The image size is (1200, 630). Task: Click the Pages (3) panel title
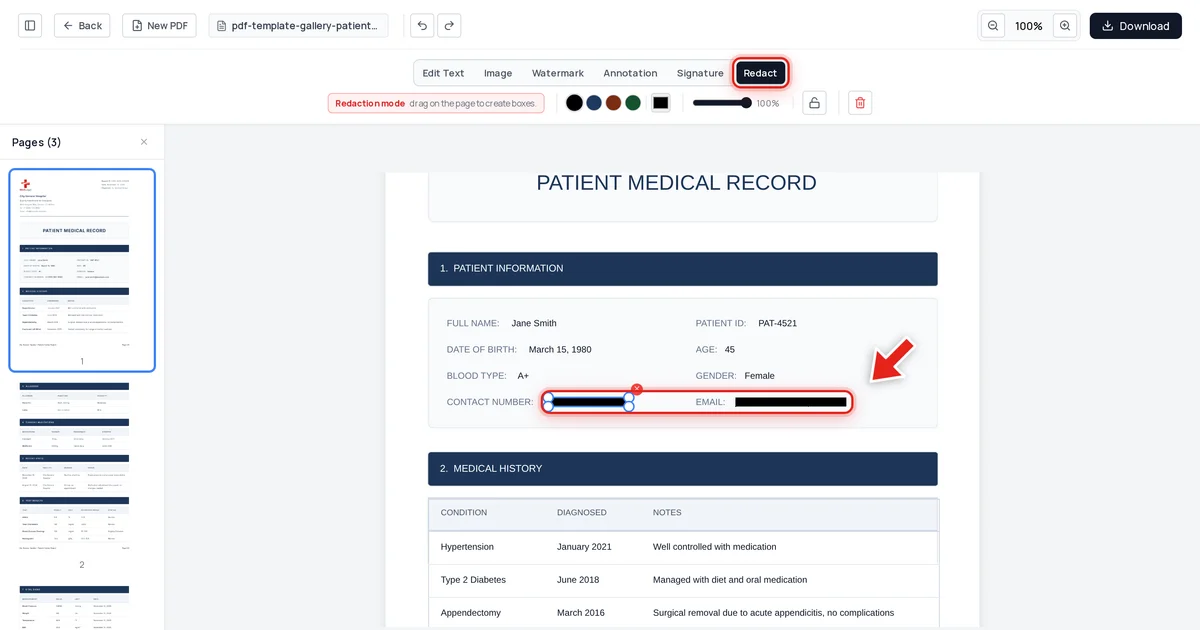[36, 142]
